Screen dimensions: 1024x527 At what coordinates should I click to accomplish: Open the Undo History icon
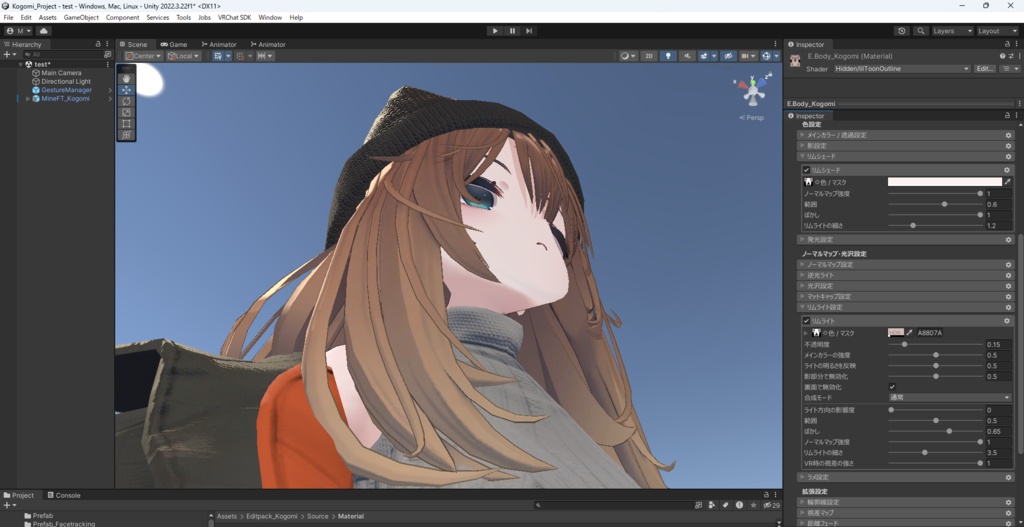point(902,31)
